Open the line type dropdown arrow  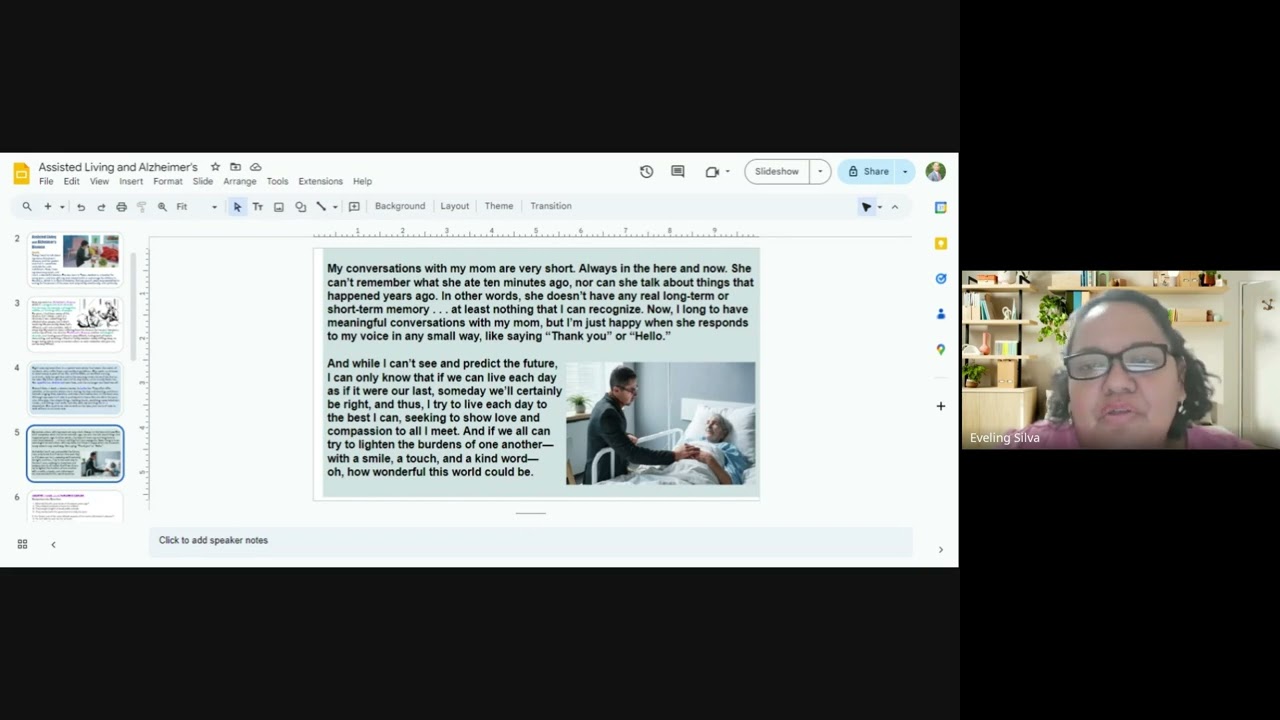click(335, 207)
